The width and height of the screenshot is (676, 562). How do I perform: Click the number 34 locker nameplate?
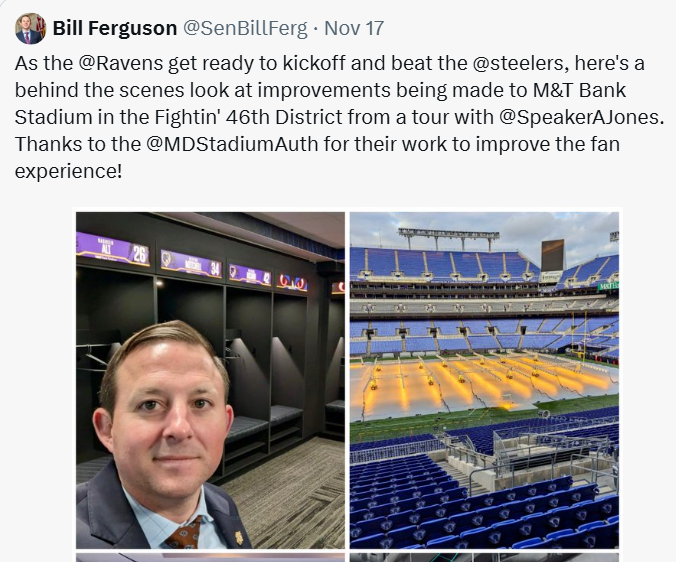click(x=191, y=265)
